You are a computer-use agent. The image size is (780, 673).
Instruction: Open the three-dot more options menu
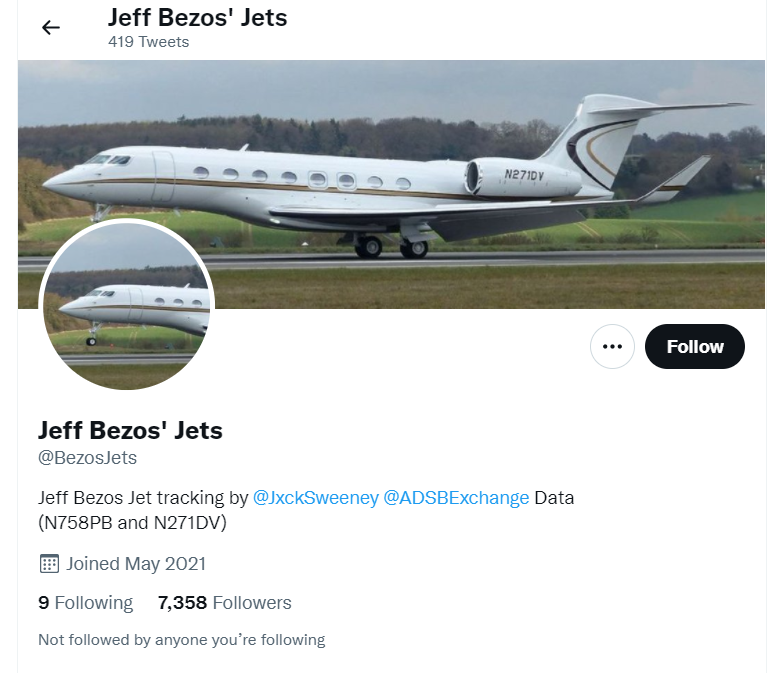pyautogui.click(x=612, y=347)
